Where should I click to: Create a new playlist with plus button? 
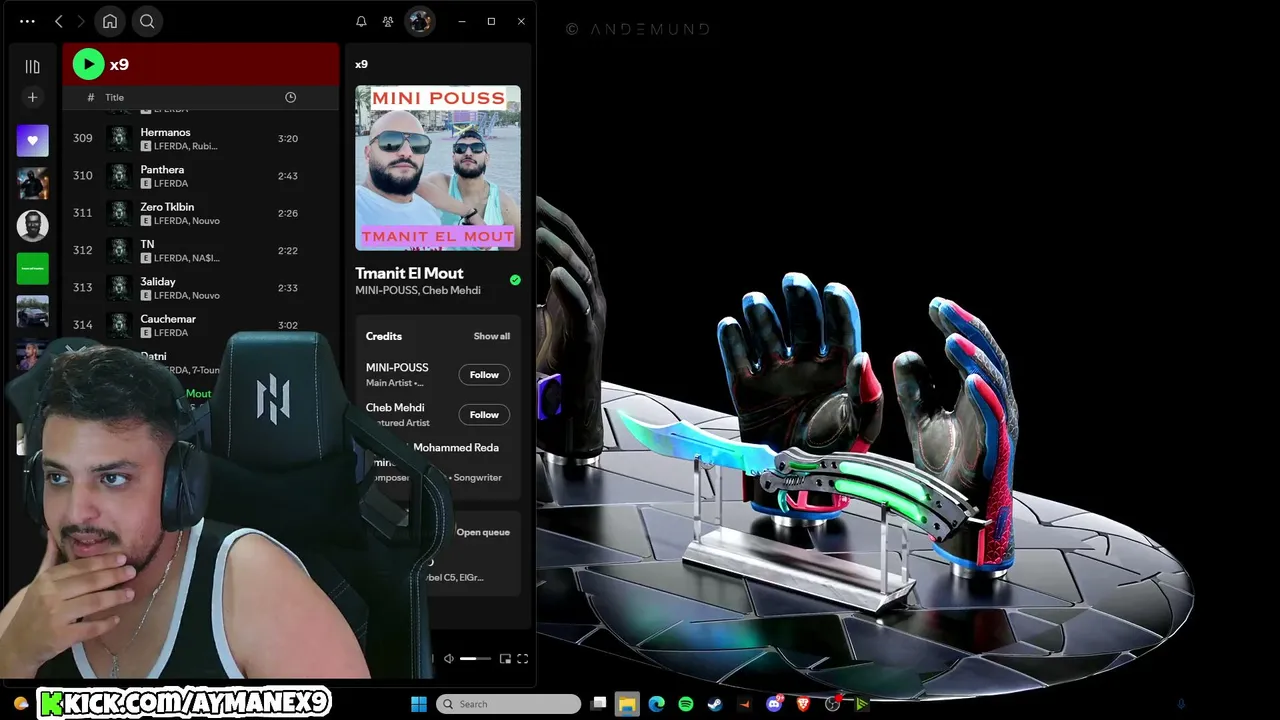pyautogui.click(x=32, y=97)
